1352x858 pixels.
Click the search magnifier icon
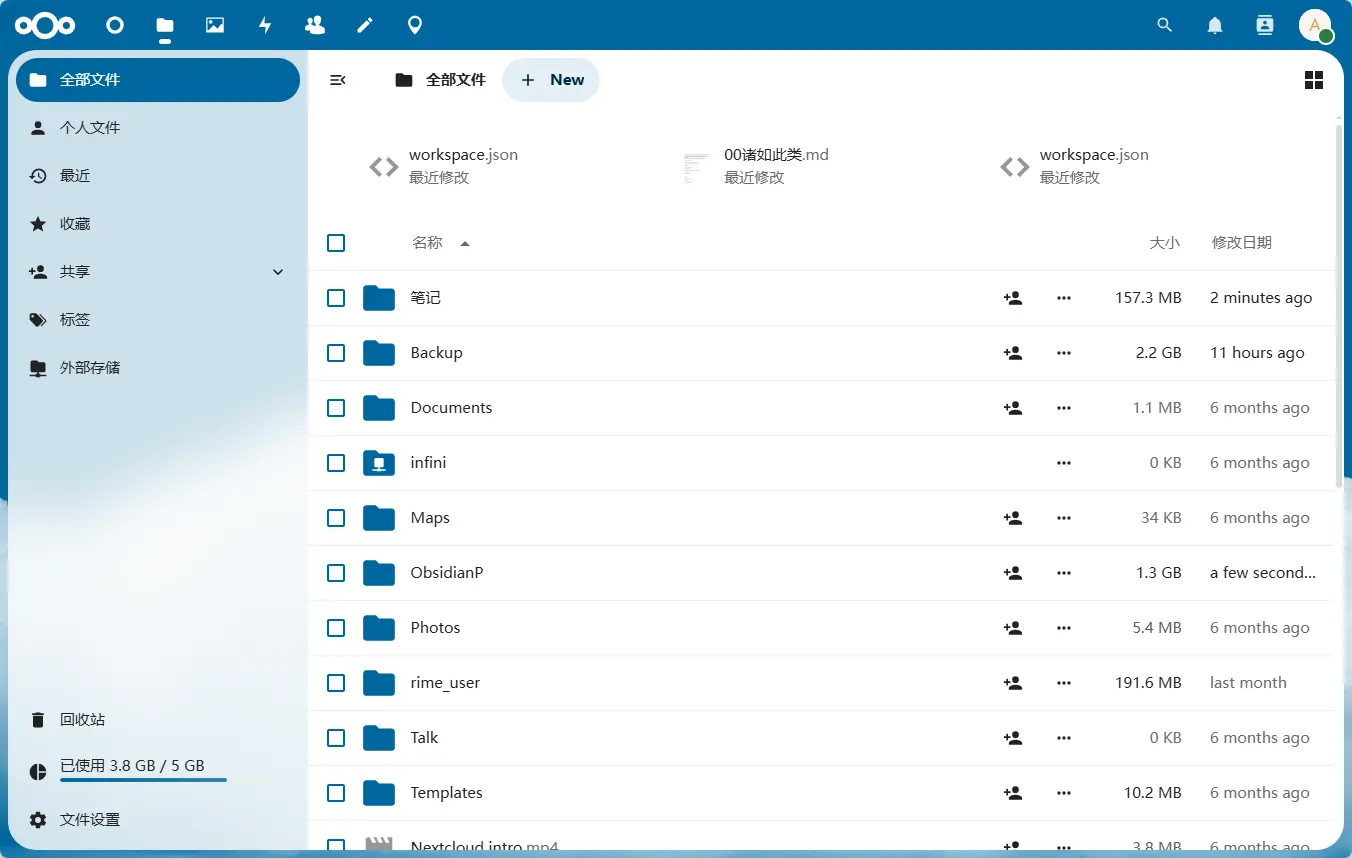(x=1164, y=25)
